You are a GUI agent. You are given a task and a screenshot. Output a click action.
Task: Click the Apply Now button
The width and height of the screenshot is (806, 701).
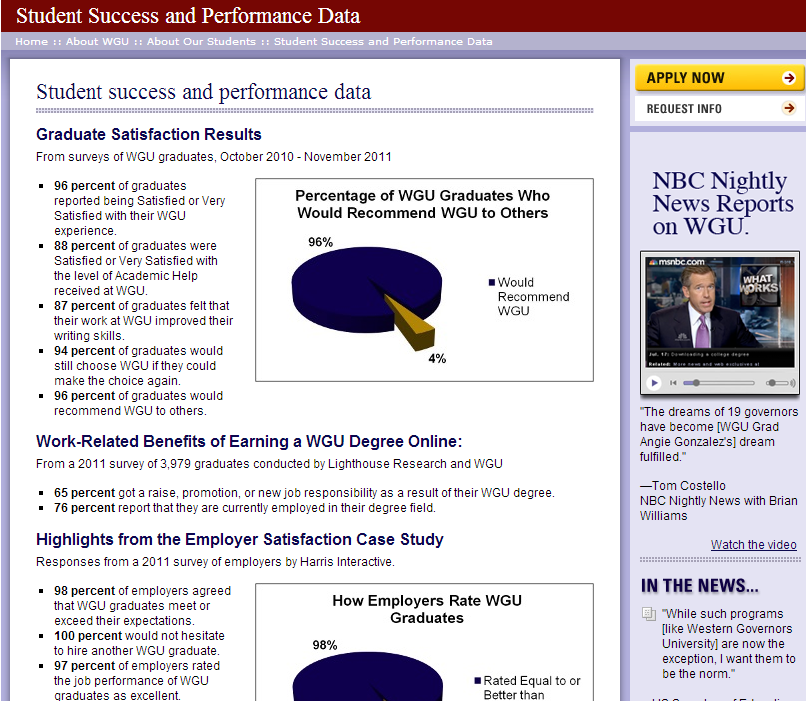pyautogui.click(x=719, y=78)
